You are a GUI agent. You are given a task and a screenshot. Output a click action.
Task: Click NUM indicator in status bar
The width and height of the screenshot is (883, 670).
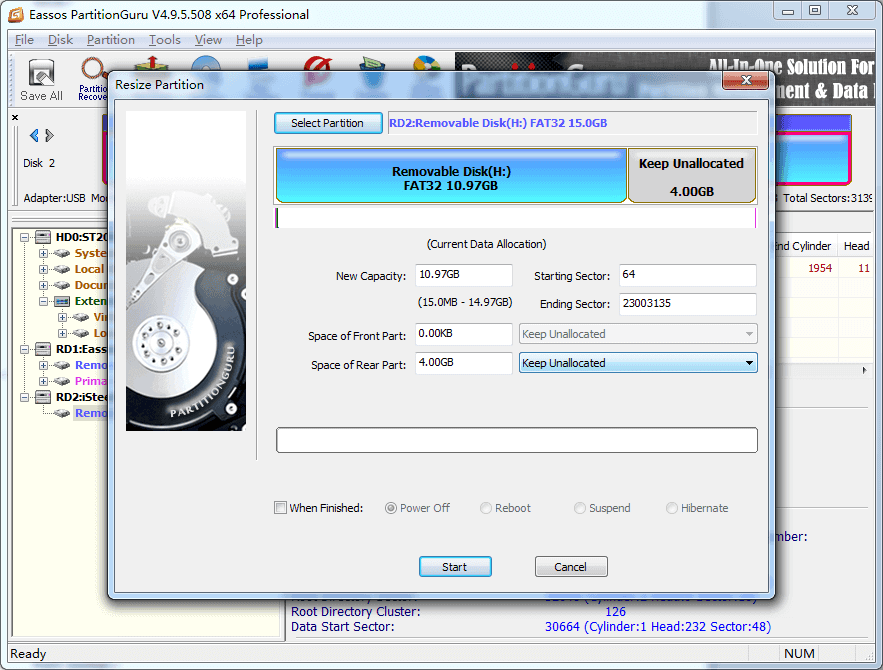click(x=799, y=654)
